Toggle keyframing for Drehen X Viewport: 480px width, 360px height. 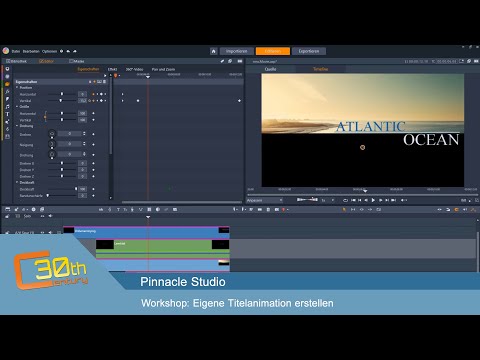pos(93,163)
